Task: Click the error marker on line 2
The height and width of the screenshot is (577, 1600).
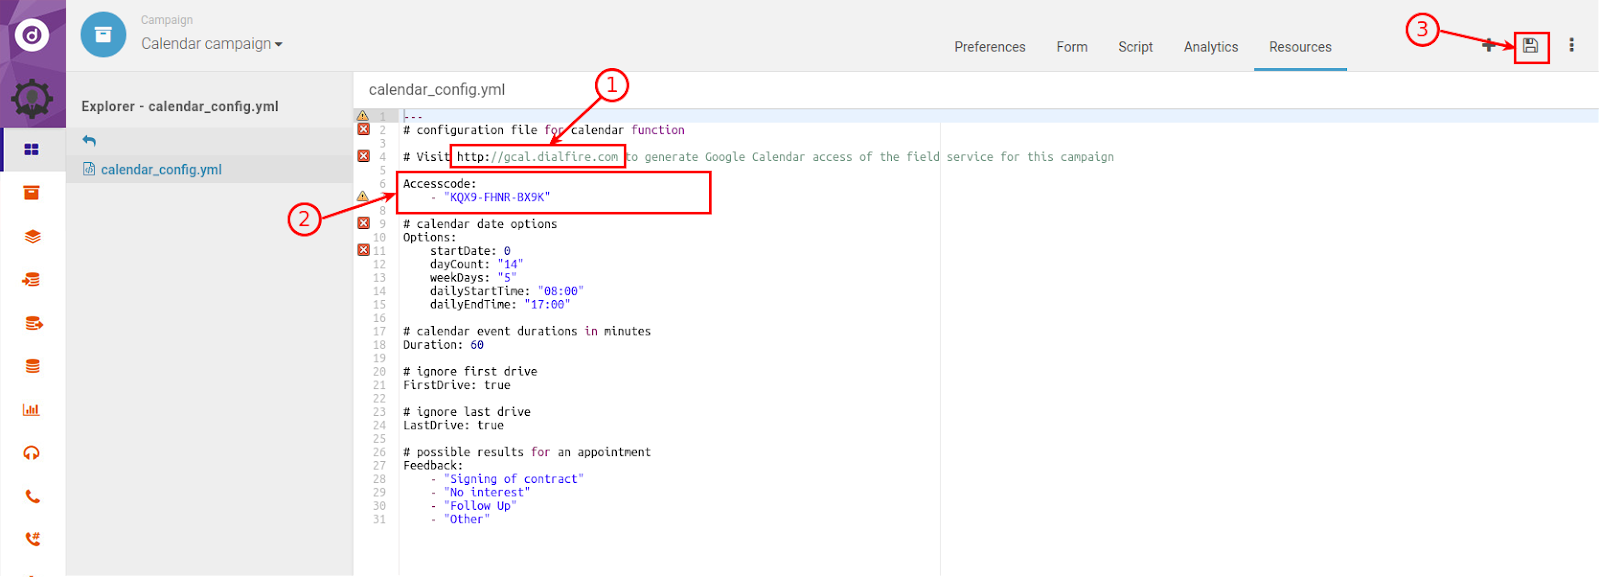Action: 363,130
